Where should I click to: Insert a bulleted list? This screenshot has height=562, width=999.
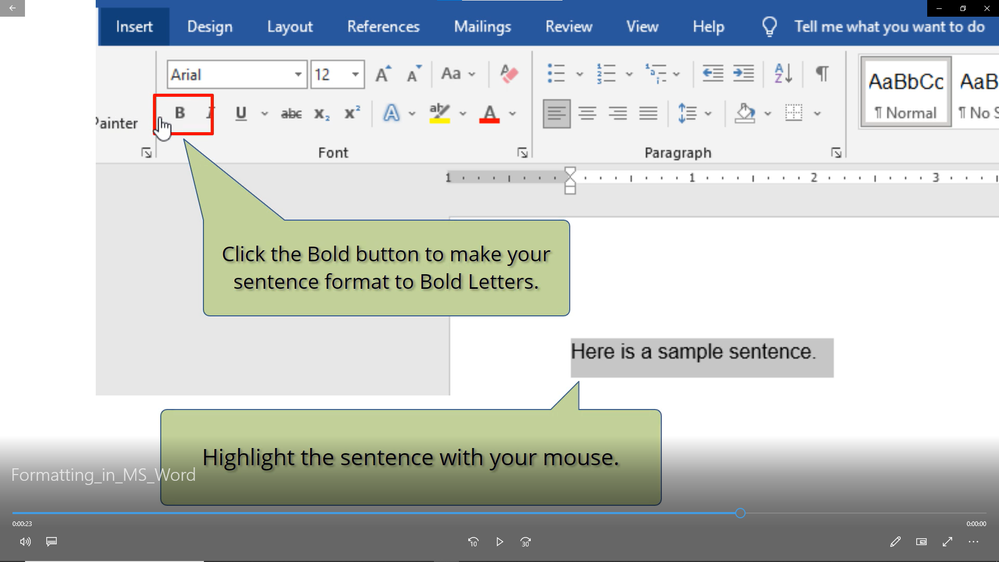tap(556, 73)
